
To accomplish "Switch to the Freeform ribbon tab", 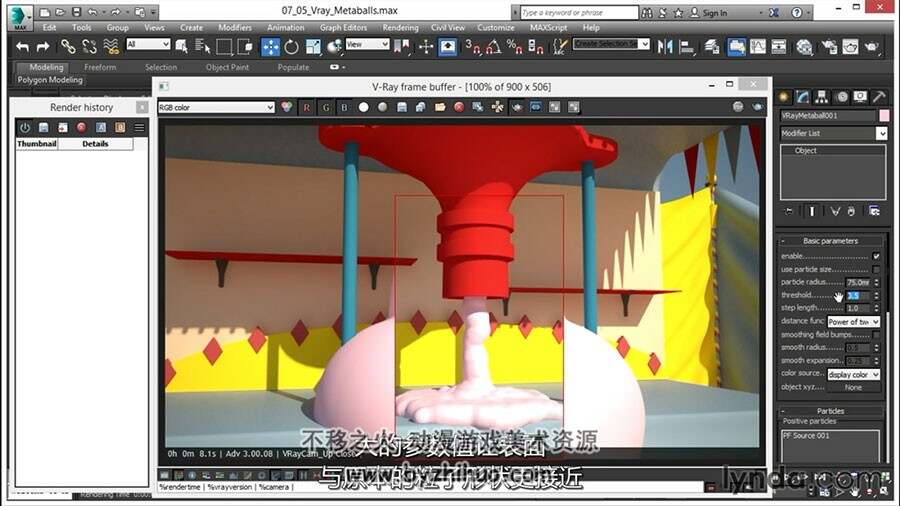I will [x=100, y=67].
